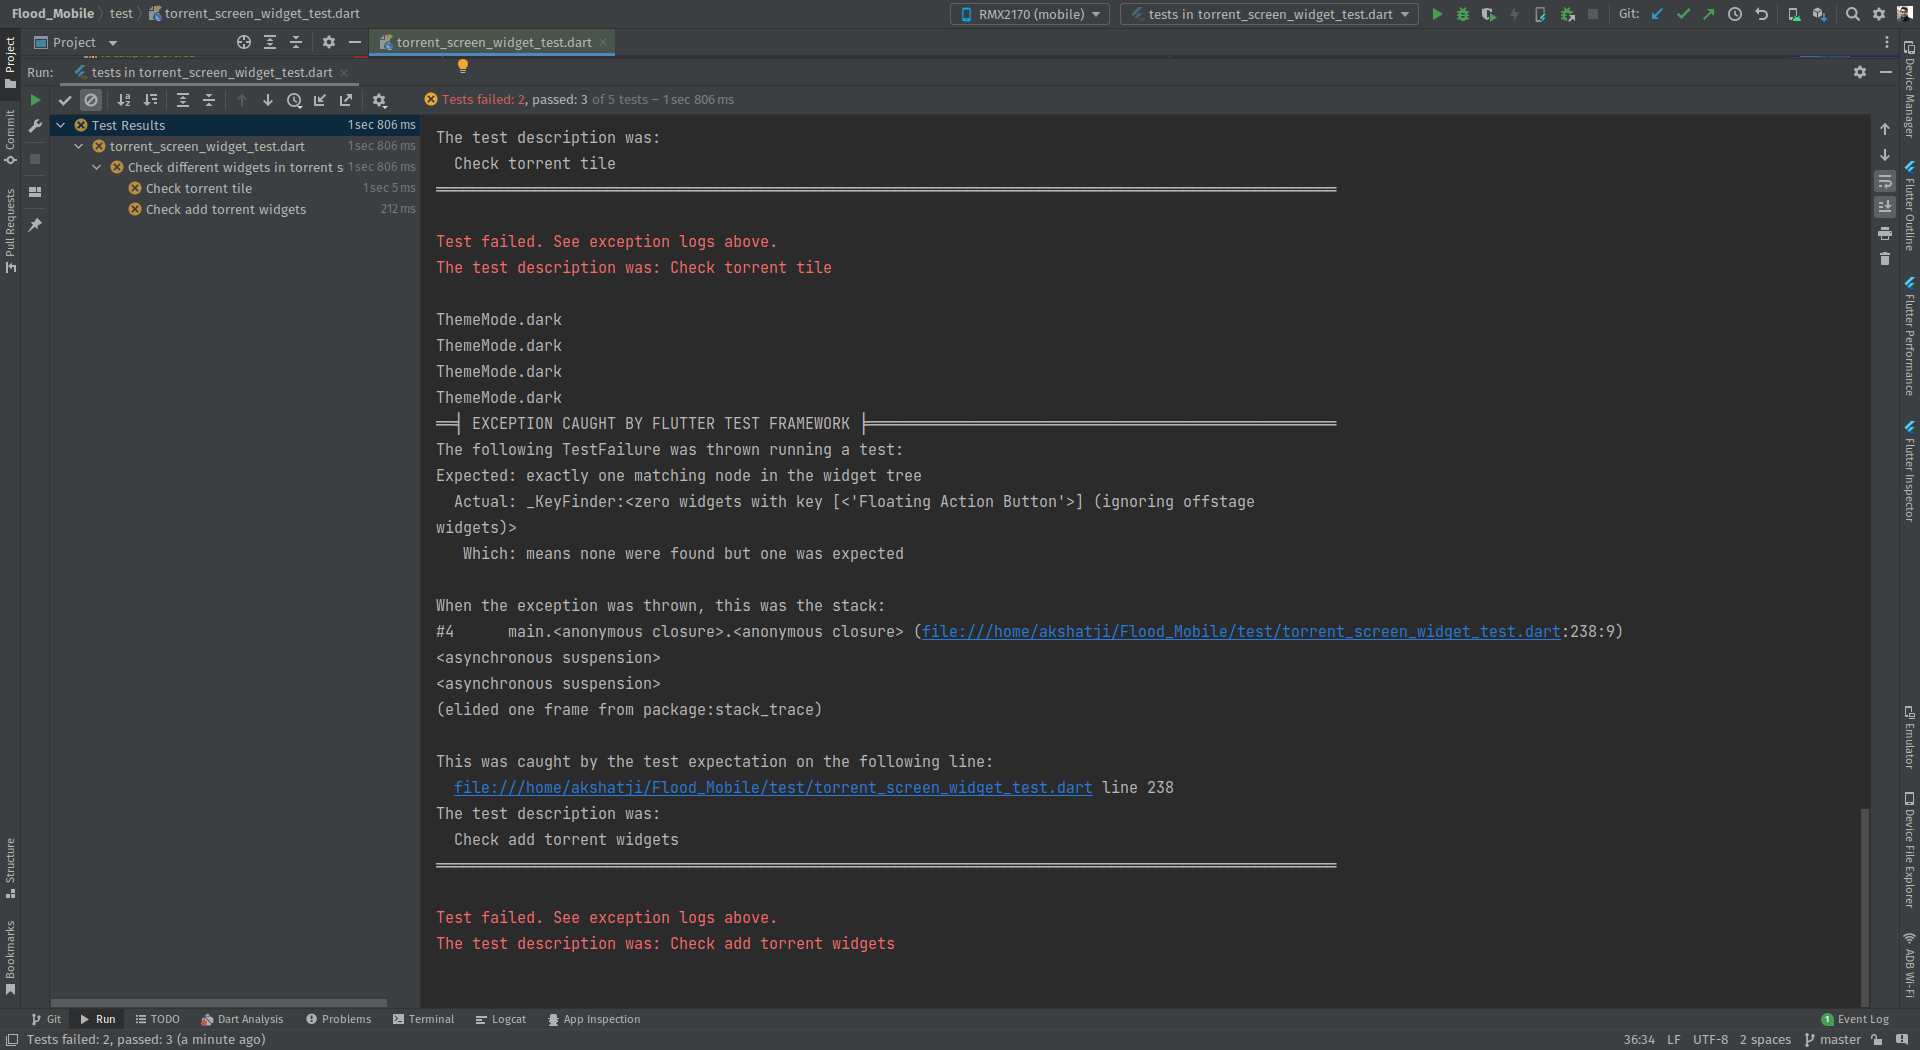Open Search Everywhere magnifier
This screenshot has height=1050, width=1920.
(1853, 14)
